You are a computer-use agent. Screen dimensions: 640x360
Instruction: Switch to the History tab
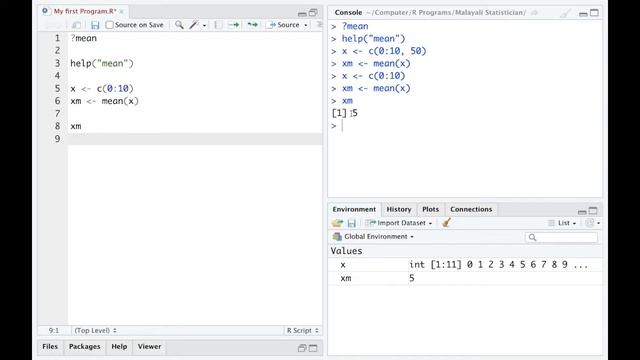click(x=399, y=209)
